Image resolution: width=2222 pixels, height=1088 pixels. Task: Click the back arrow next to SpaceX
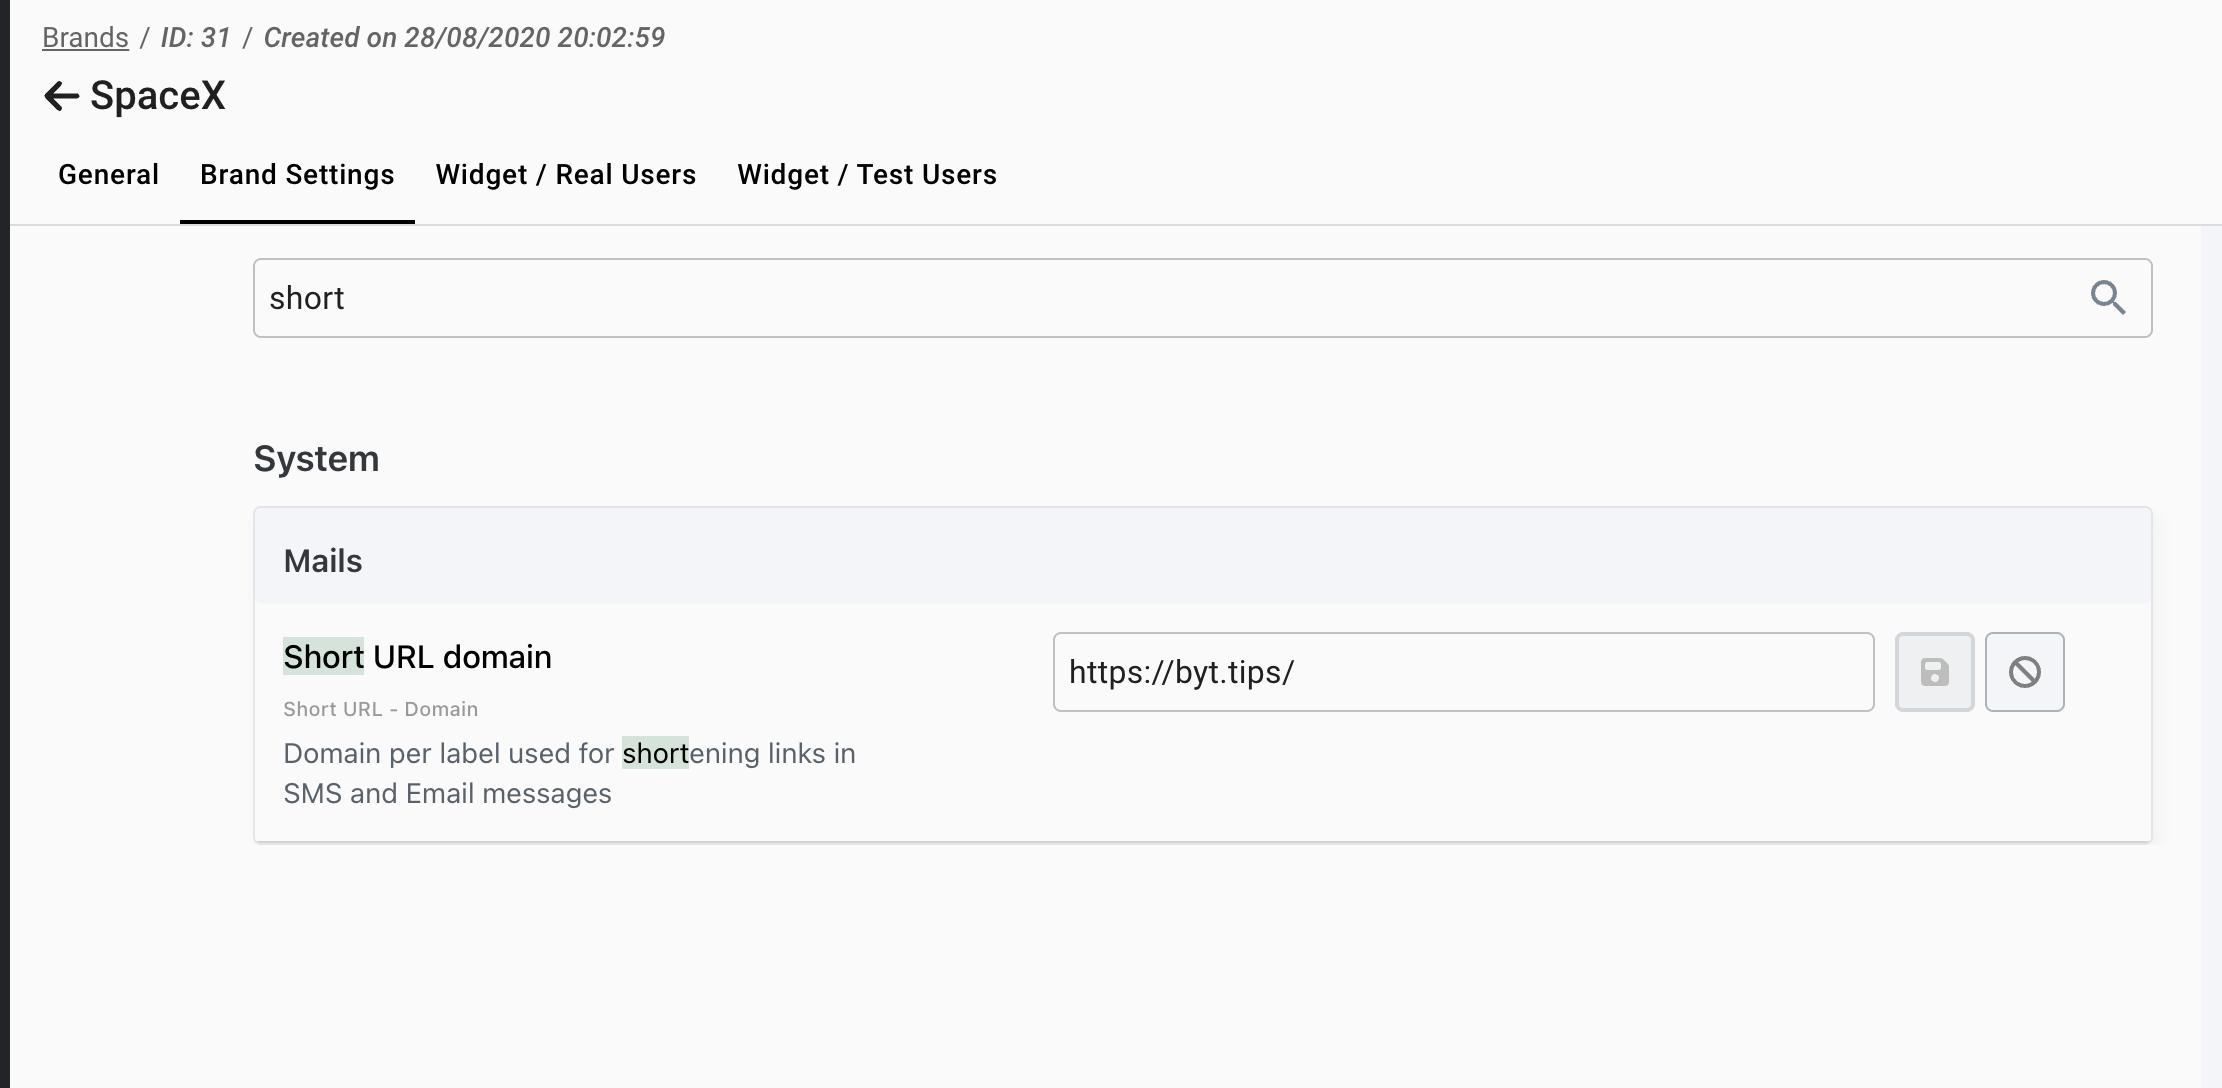61,96
